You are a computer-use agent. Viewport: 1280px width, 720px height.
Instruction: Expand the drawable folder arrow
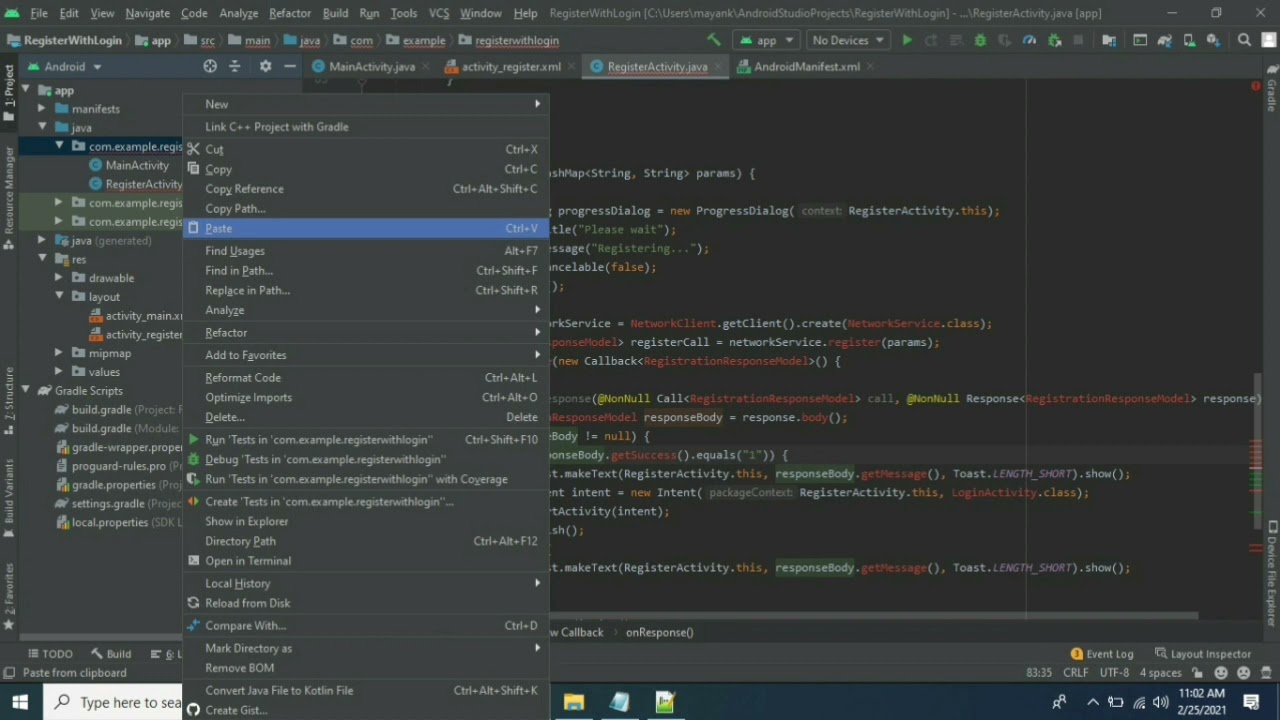59,278
